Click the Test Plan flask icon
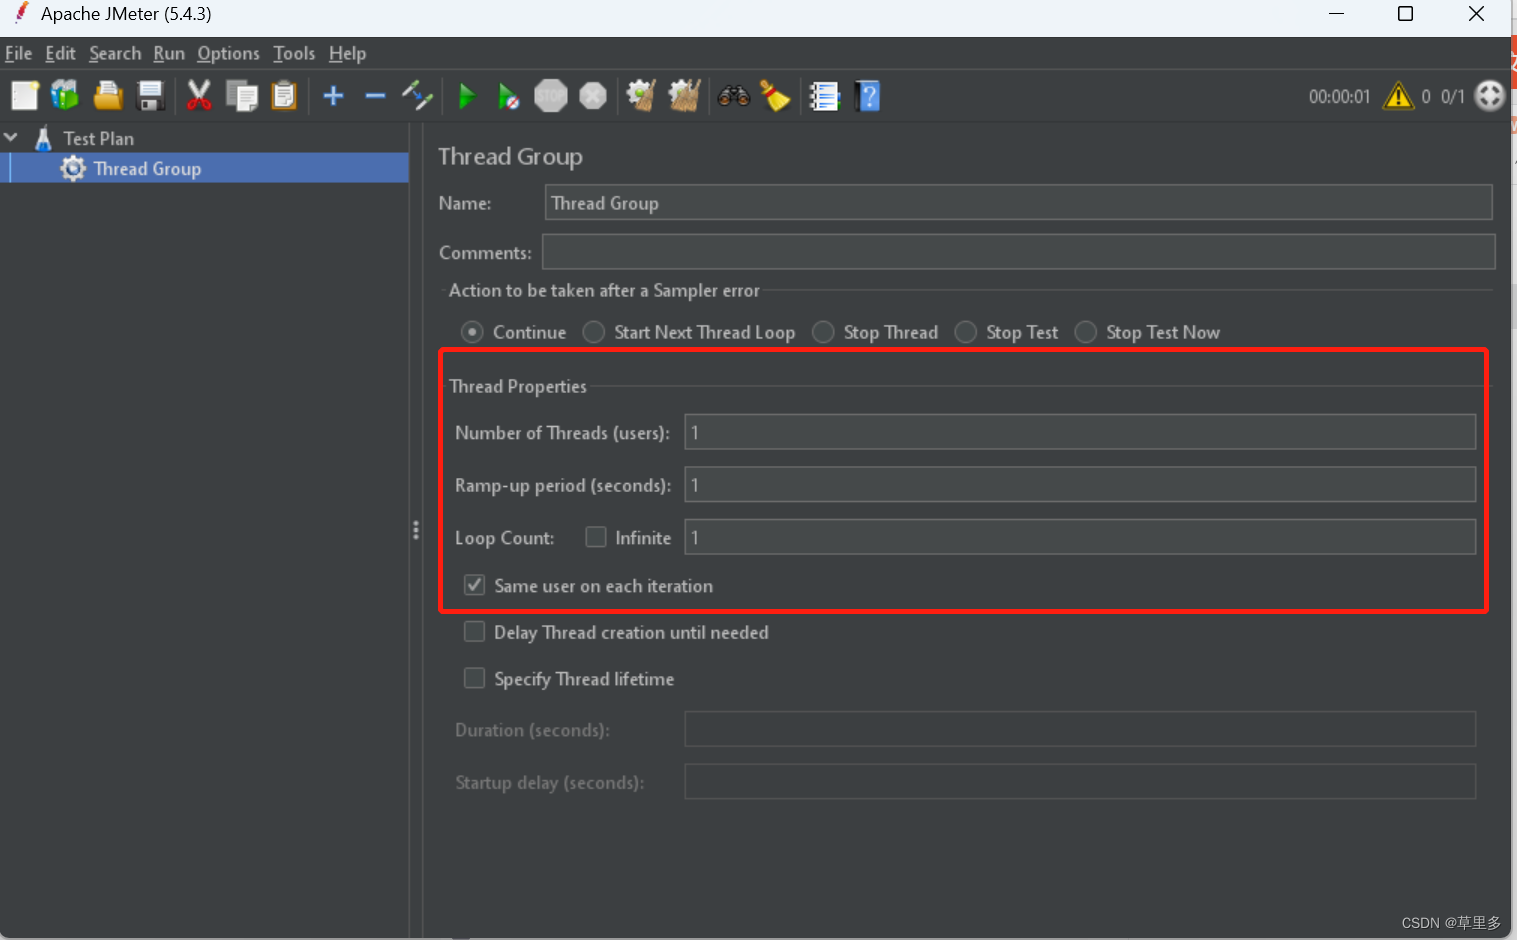The image size is (1517, 940). point(43,138)
